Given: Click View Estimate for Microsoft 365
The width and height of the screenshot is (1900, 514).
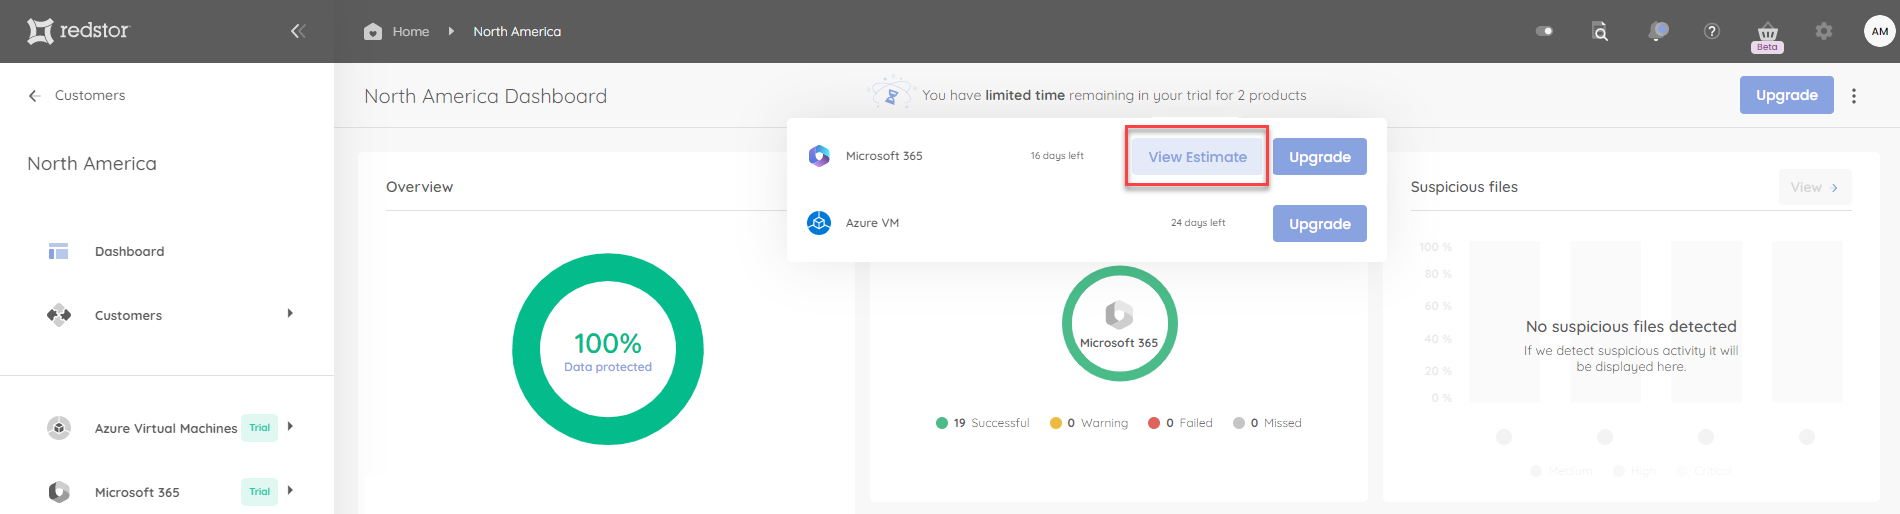Looking at the screenshot, I should 1197,157.
